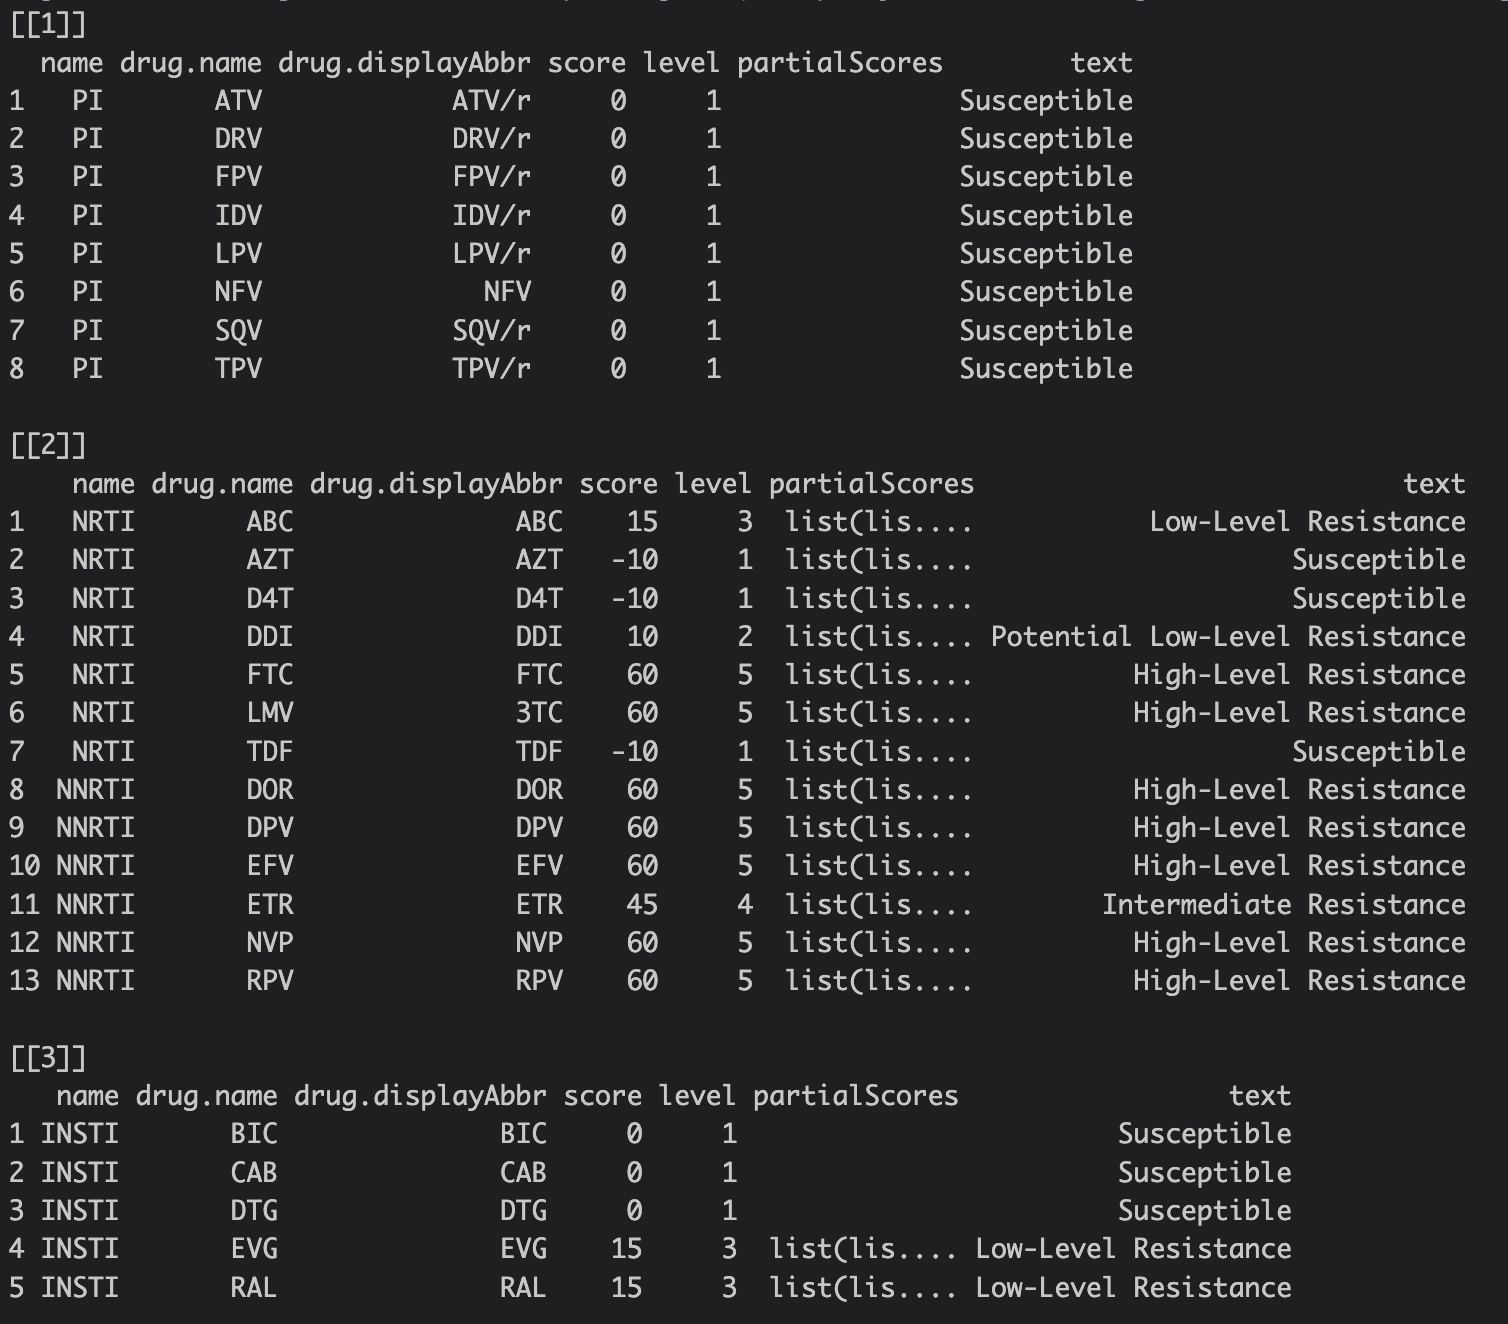Click the [[2]] list index label
Viewport: 1508px width, 1324px height.
click(48, 446)
